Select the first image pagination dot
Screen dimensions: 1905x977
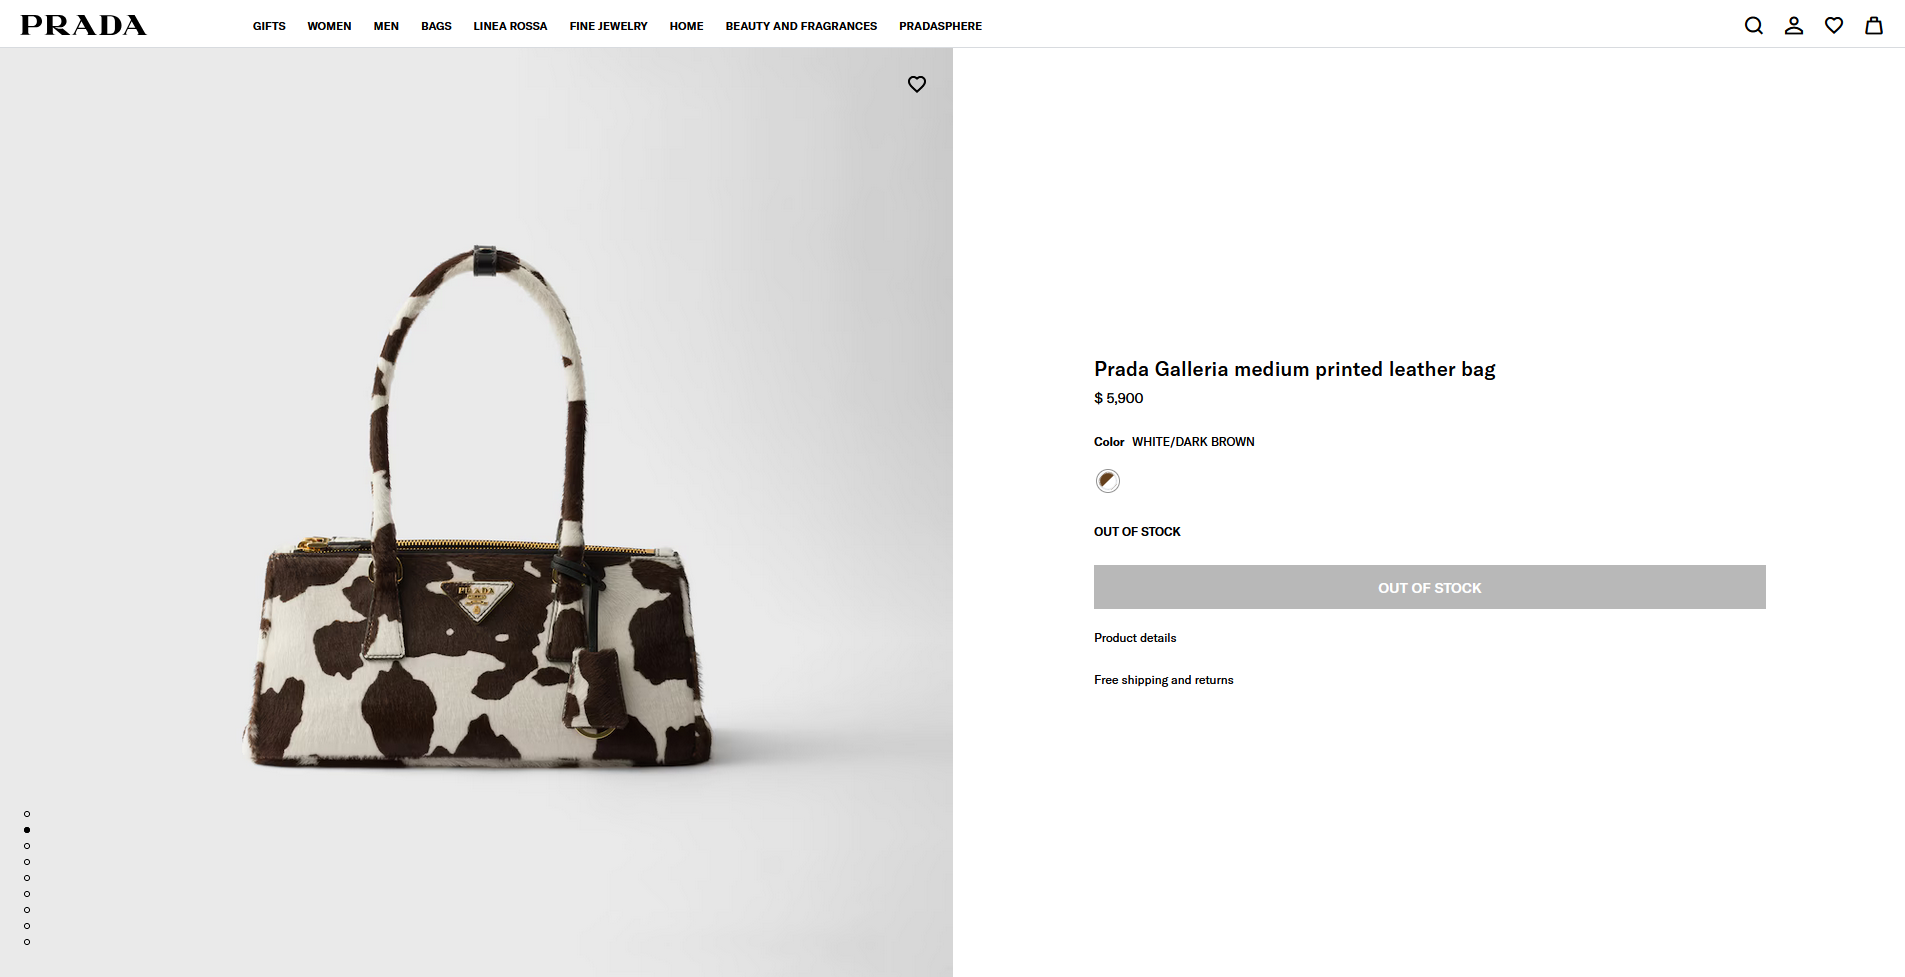(x=27, y=814)
